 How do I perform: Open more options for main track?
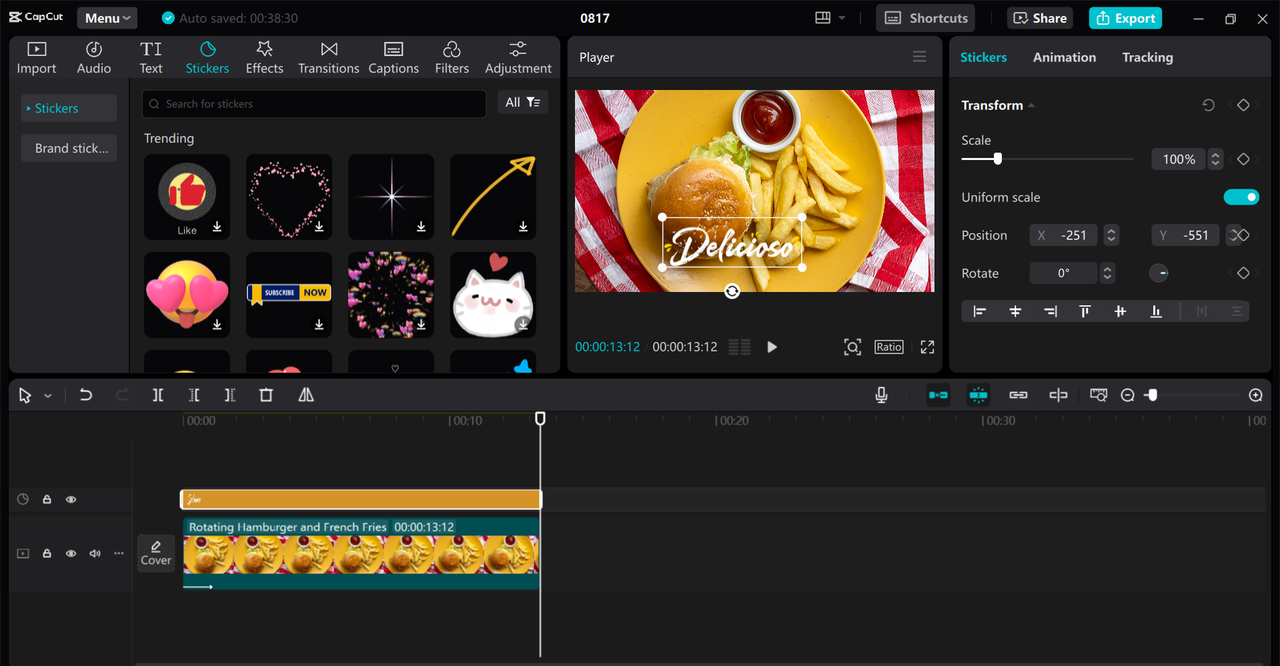point(119,553)
